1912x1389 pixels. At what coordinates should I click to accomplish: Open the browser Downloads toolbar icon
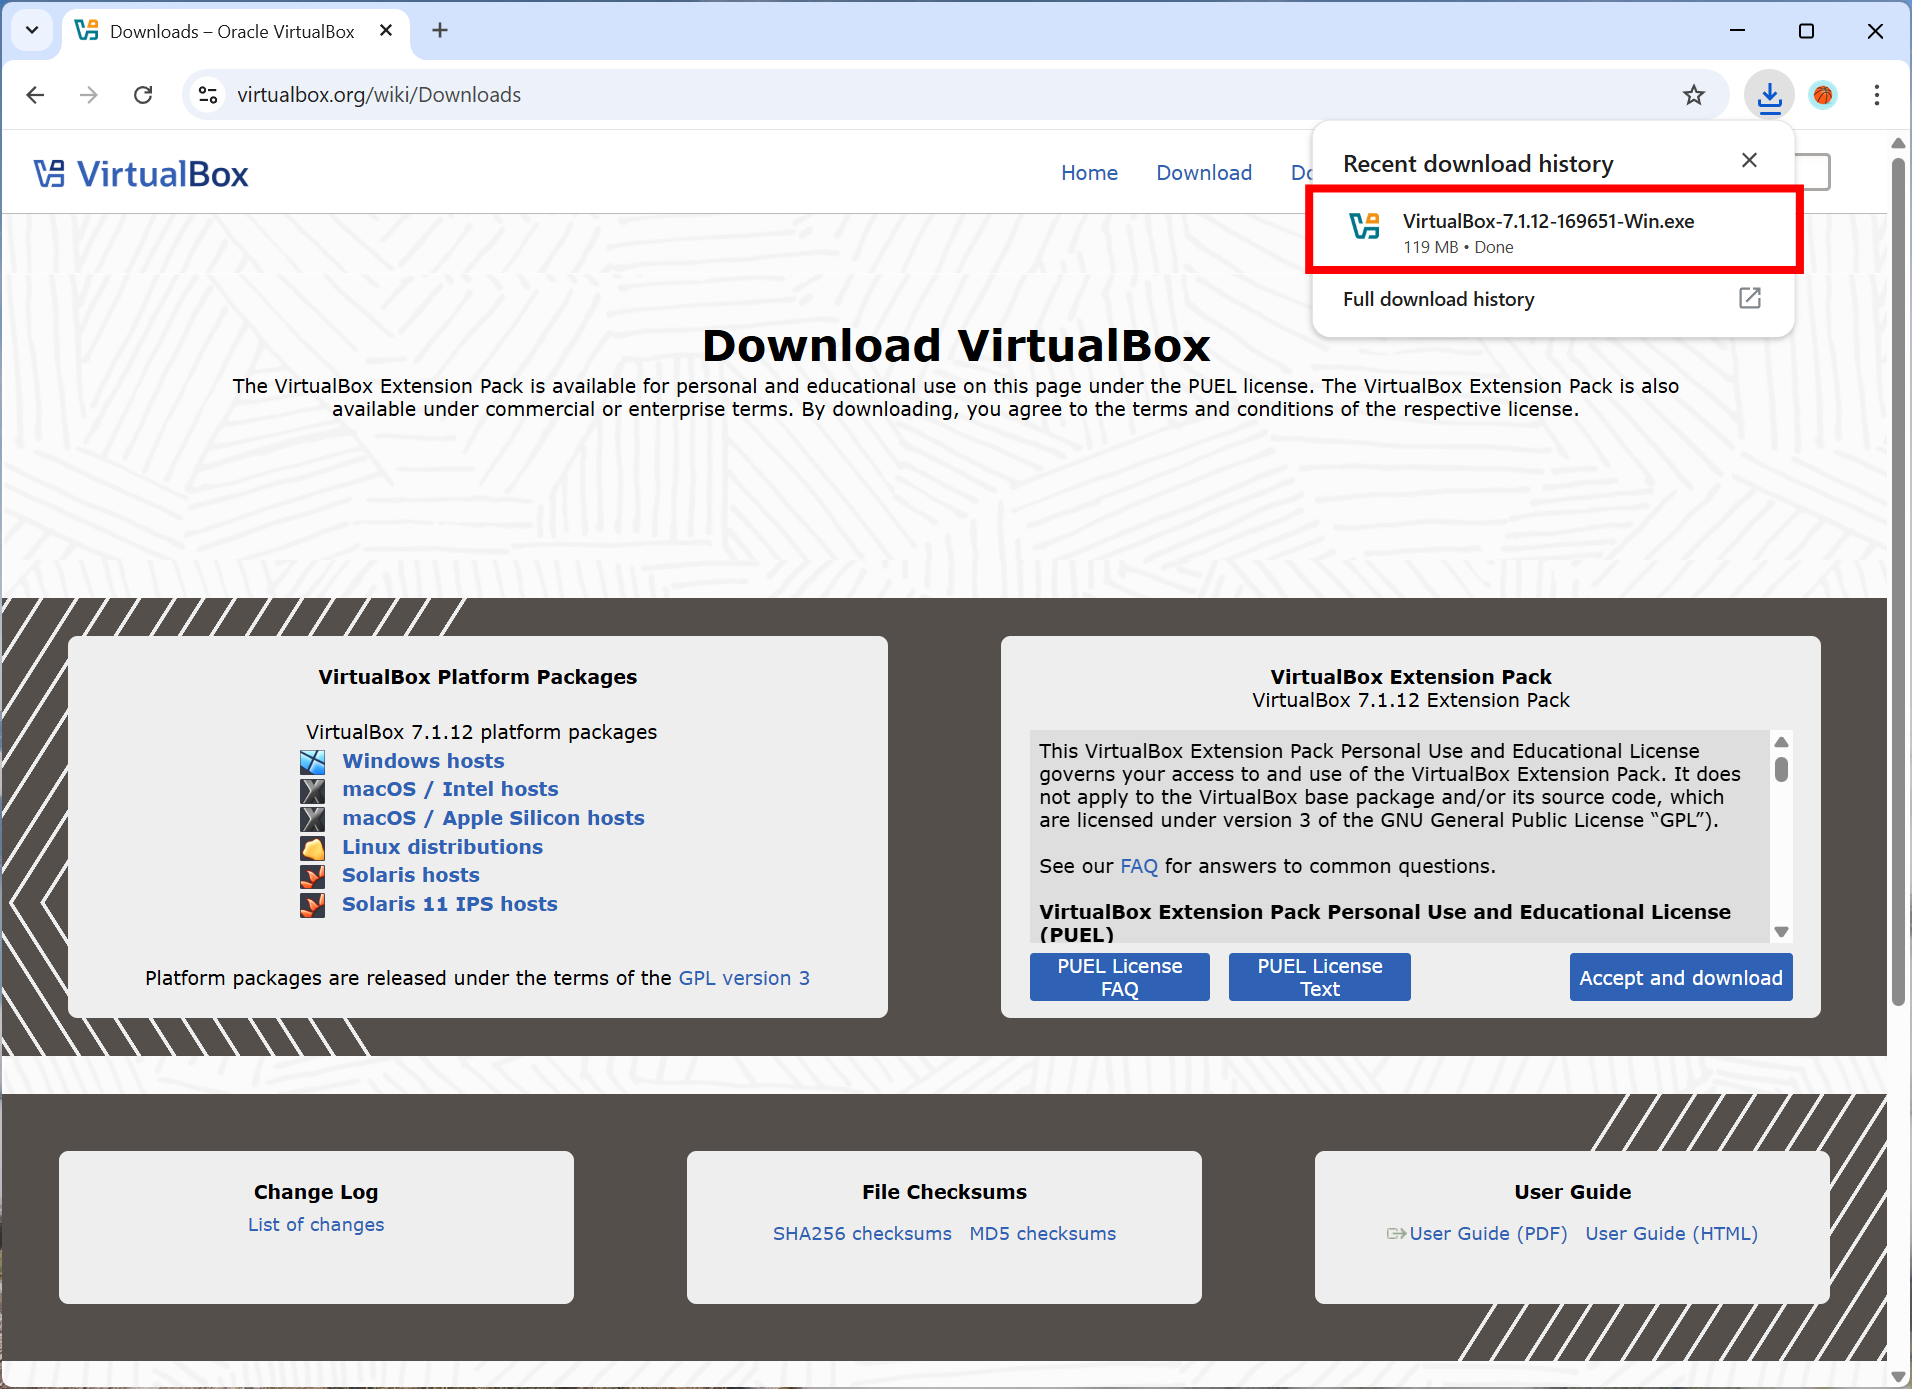(1769, 94)
